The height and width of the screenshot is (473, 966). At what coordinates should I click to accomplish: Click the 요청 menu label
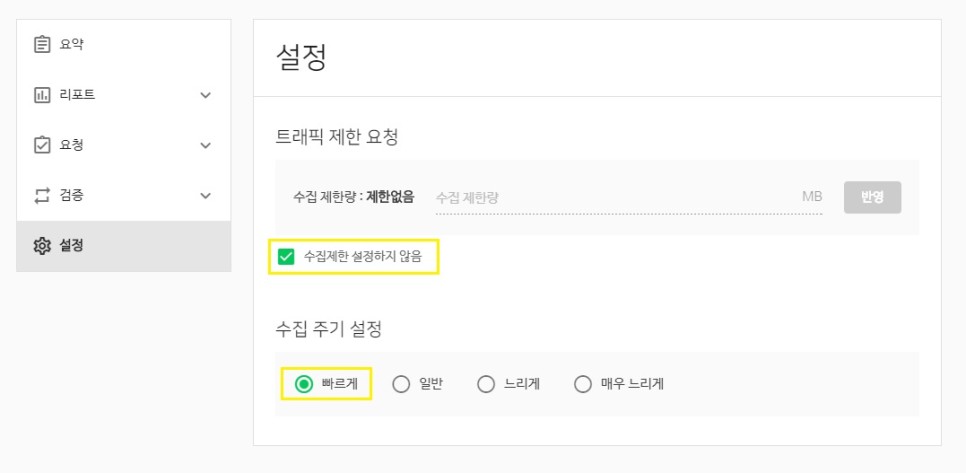point(72,145)
